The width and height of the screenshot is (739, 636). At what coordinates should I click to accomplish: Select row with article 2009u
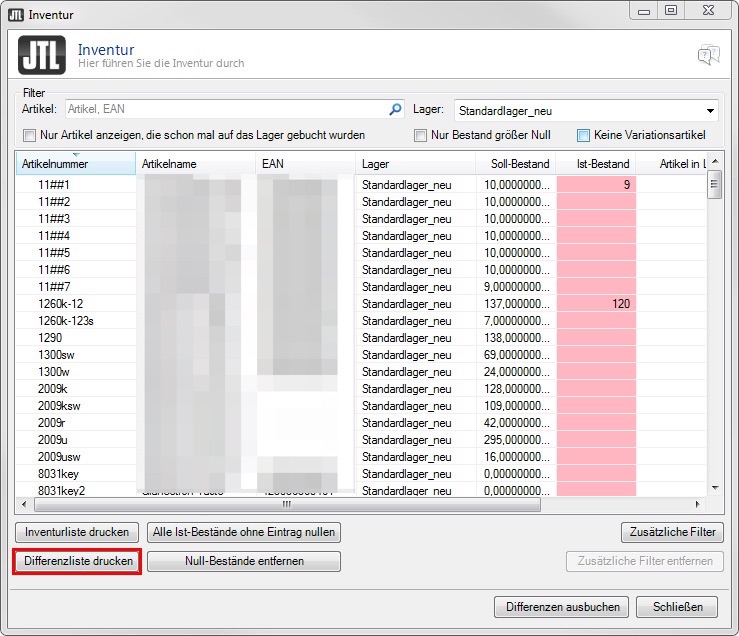click(361, 439)
